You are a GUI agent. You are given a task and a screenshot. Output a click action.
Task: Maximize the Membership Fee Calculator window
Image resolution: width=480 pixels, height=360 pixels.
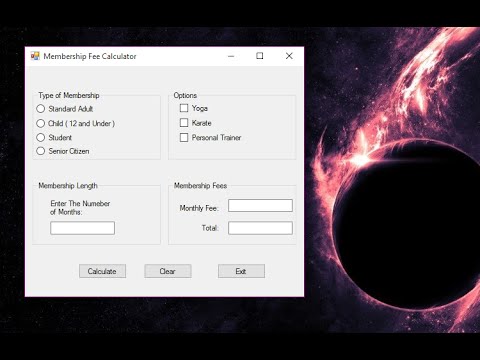(260, 56)
